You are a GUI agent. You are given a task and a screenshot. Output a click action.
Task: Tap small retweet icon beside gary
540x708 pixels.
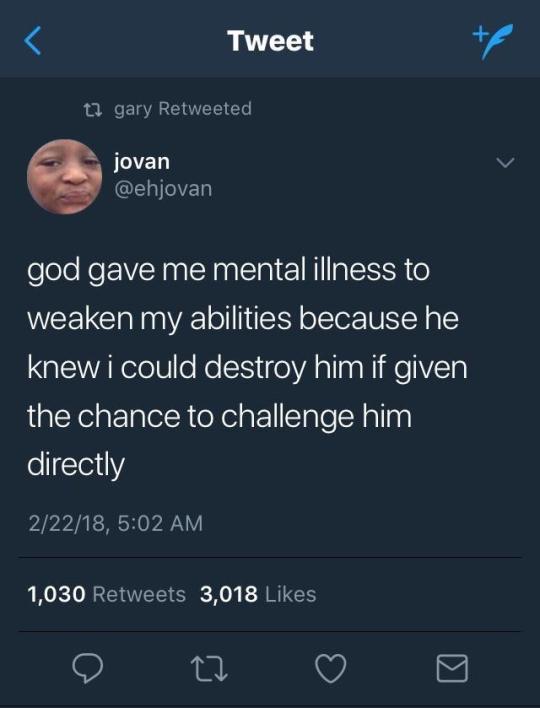pos(93,109)
